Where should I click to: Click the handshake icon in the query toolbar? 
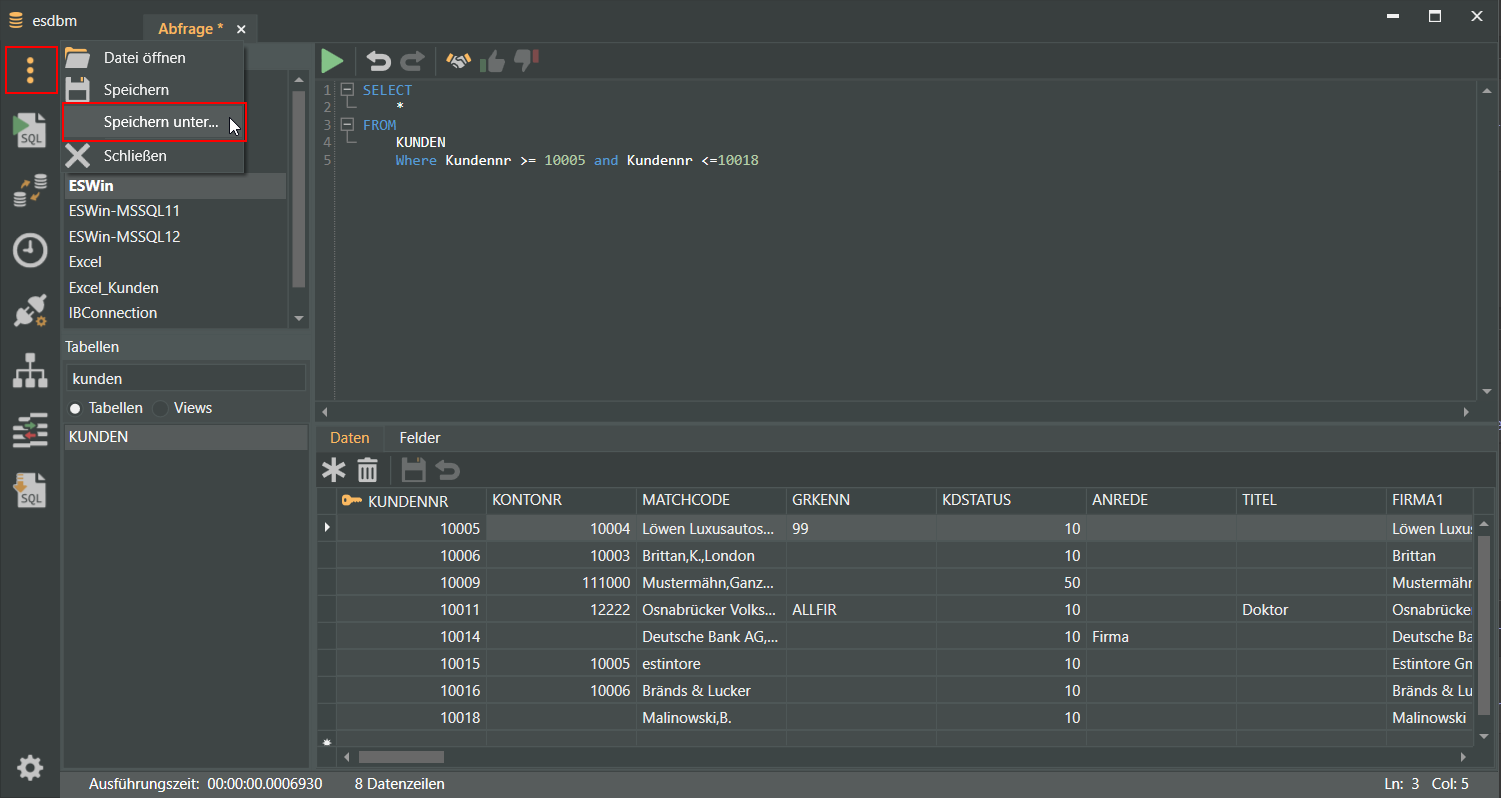point(458,62)
